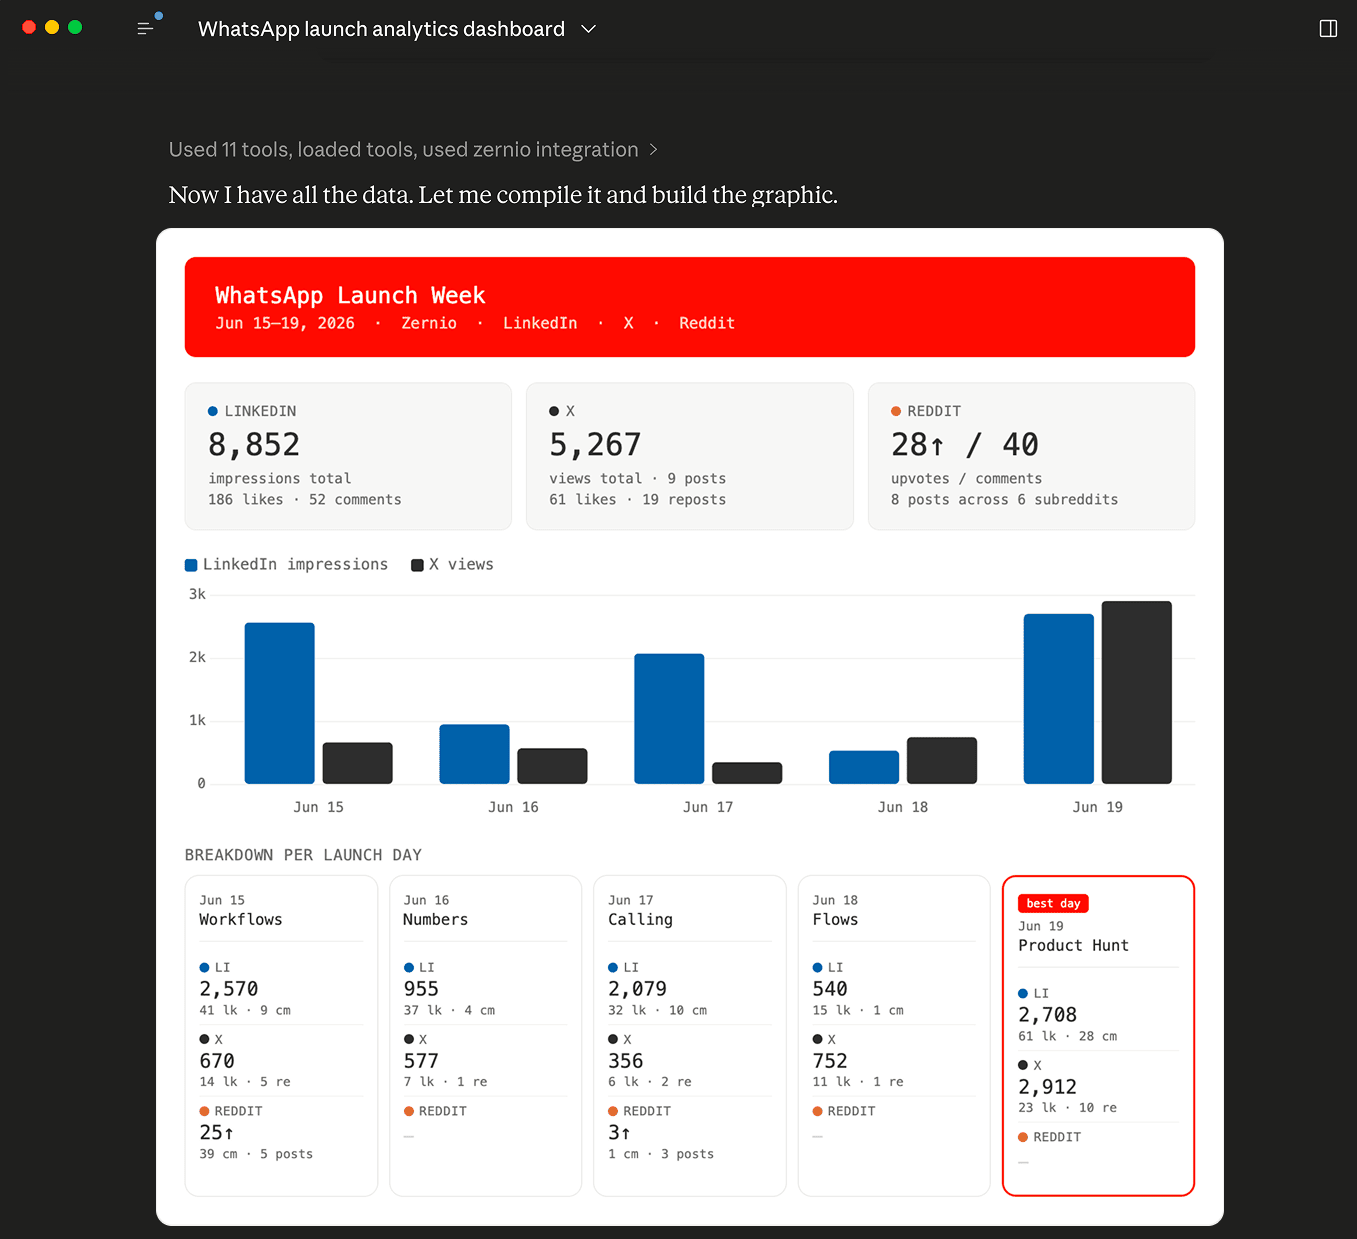Click the 8 posts across 6 subreddits text
The image size is (1357, 1239).
click(x=1005, y=500)
